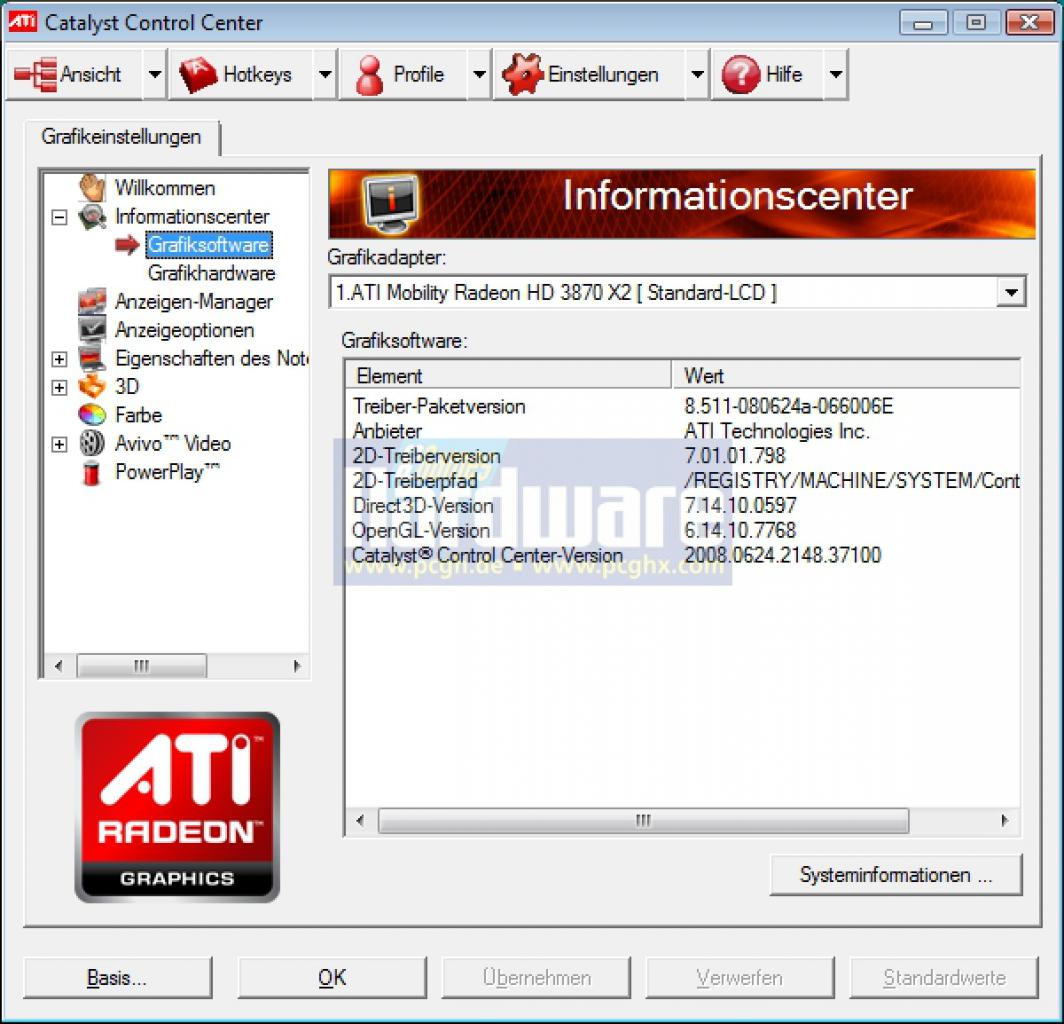
Task: Open the Ansicht dropdown arrow
Action: coord(155,74)
